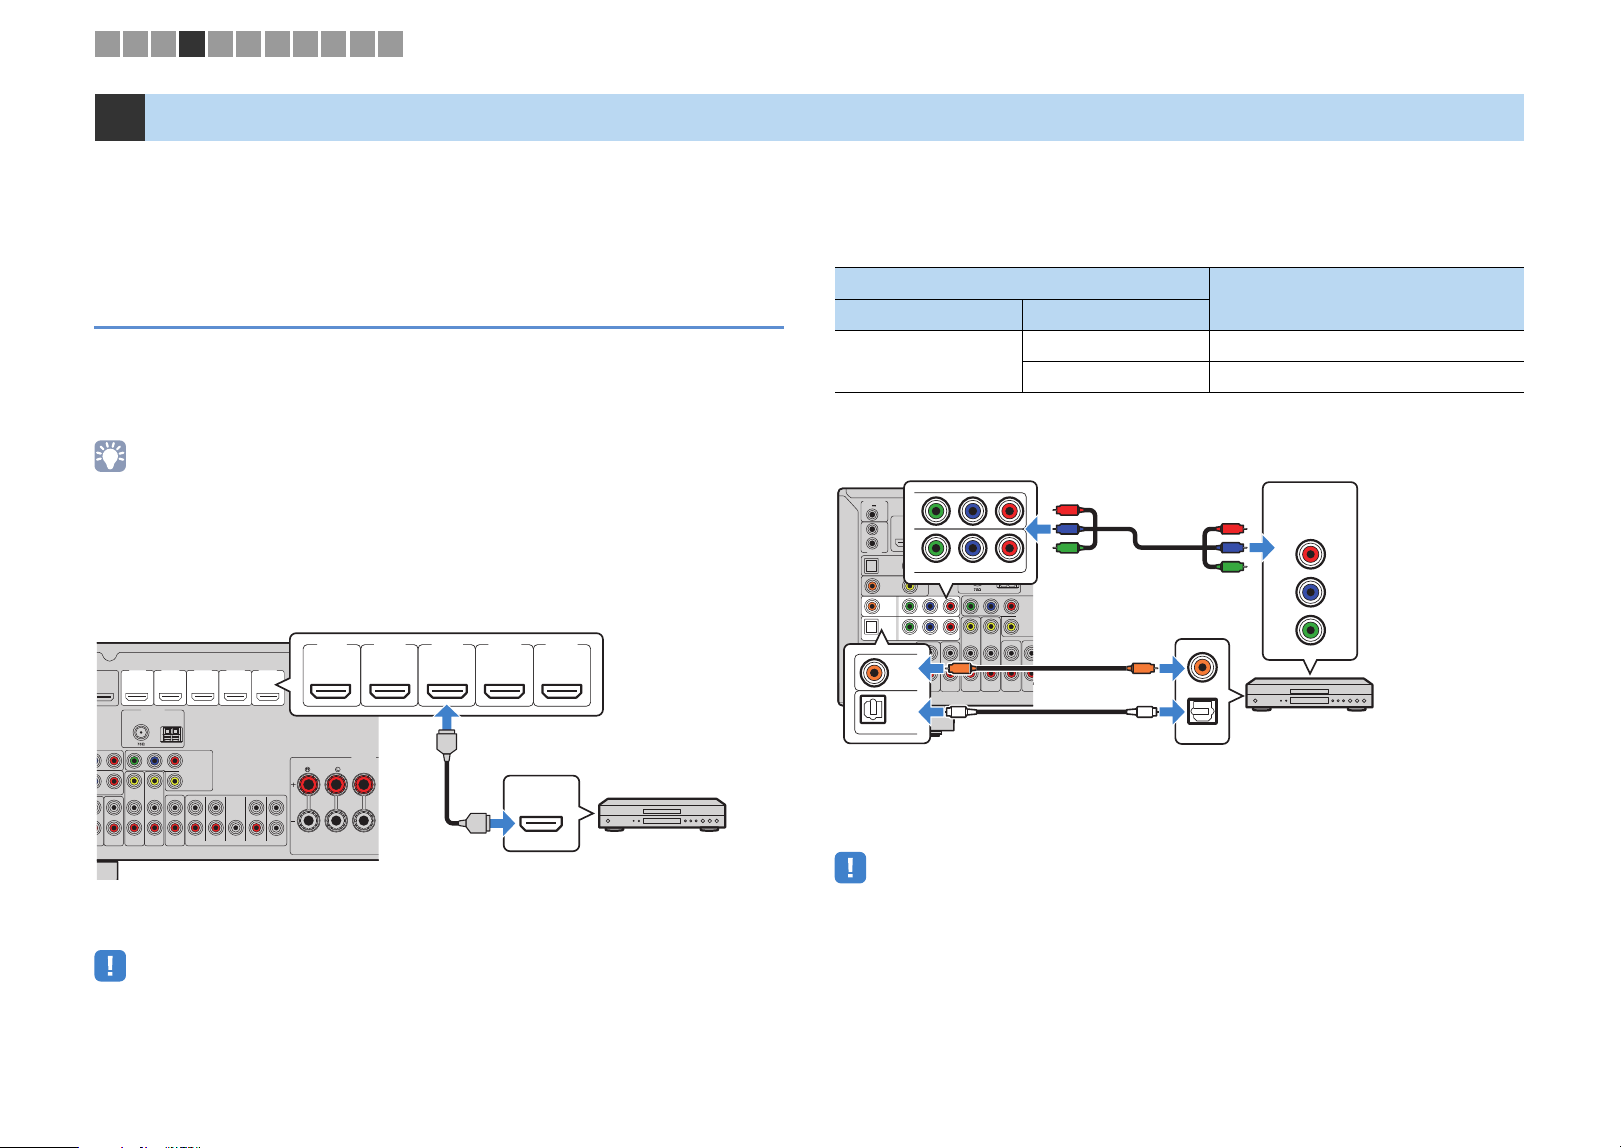Click the blue jack in the top row of the component callout
Viewport: 1621px width, 1148px height.
click(x=972, y=511)
